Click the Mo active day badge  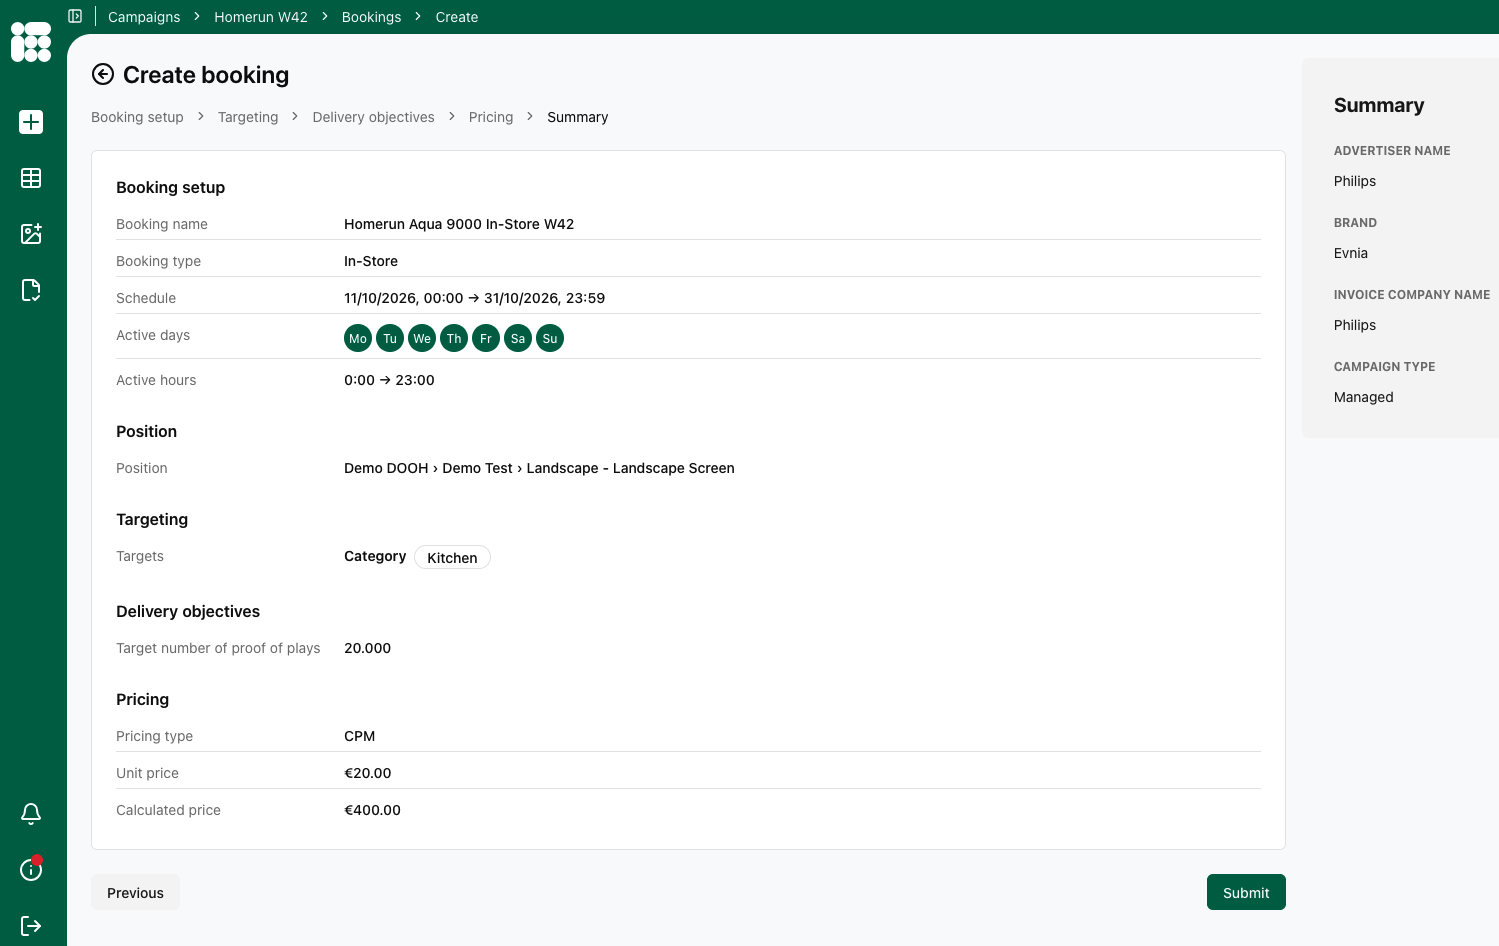point(358,339)
